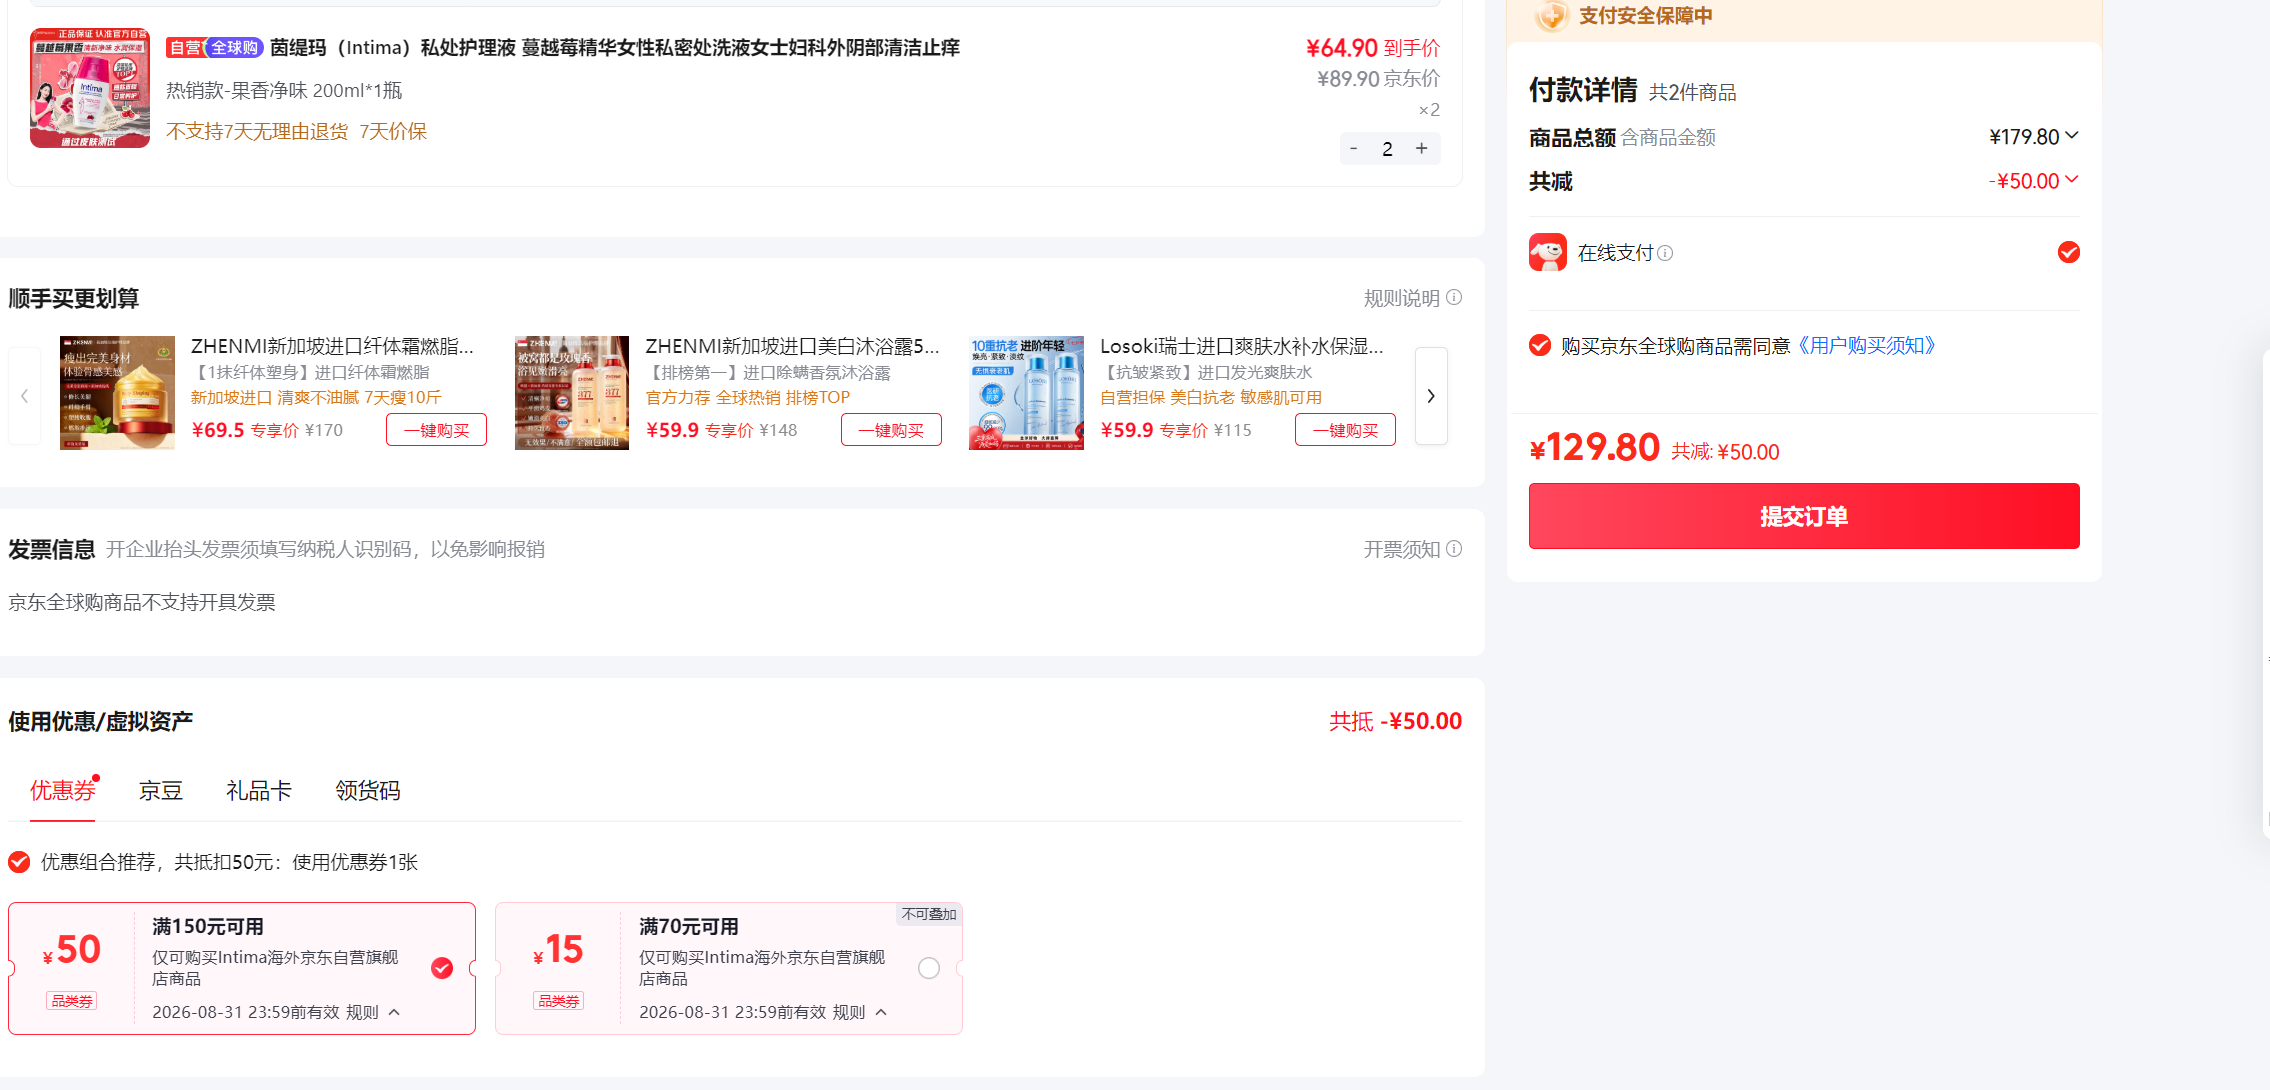
Task: Click the 全球购 badge on Intima product
Action: (x=234, y=47)
